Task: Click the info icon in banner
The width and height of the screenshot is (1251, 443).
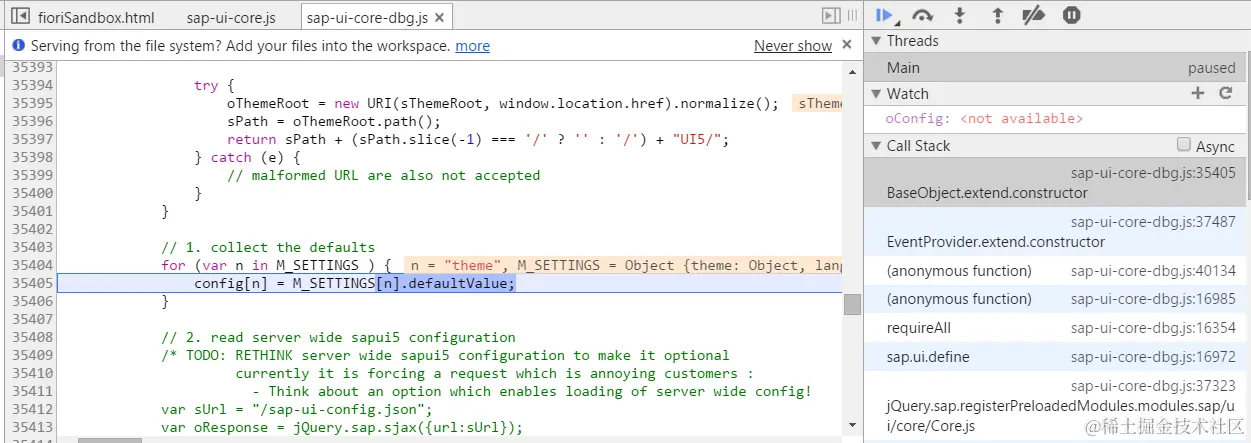Action: [19, 45]
